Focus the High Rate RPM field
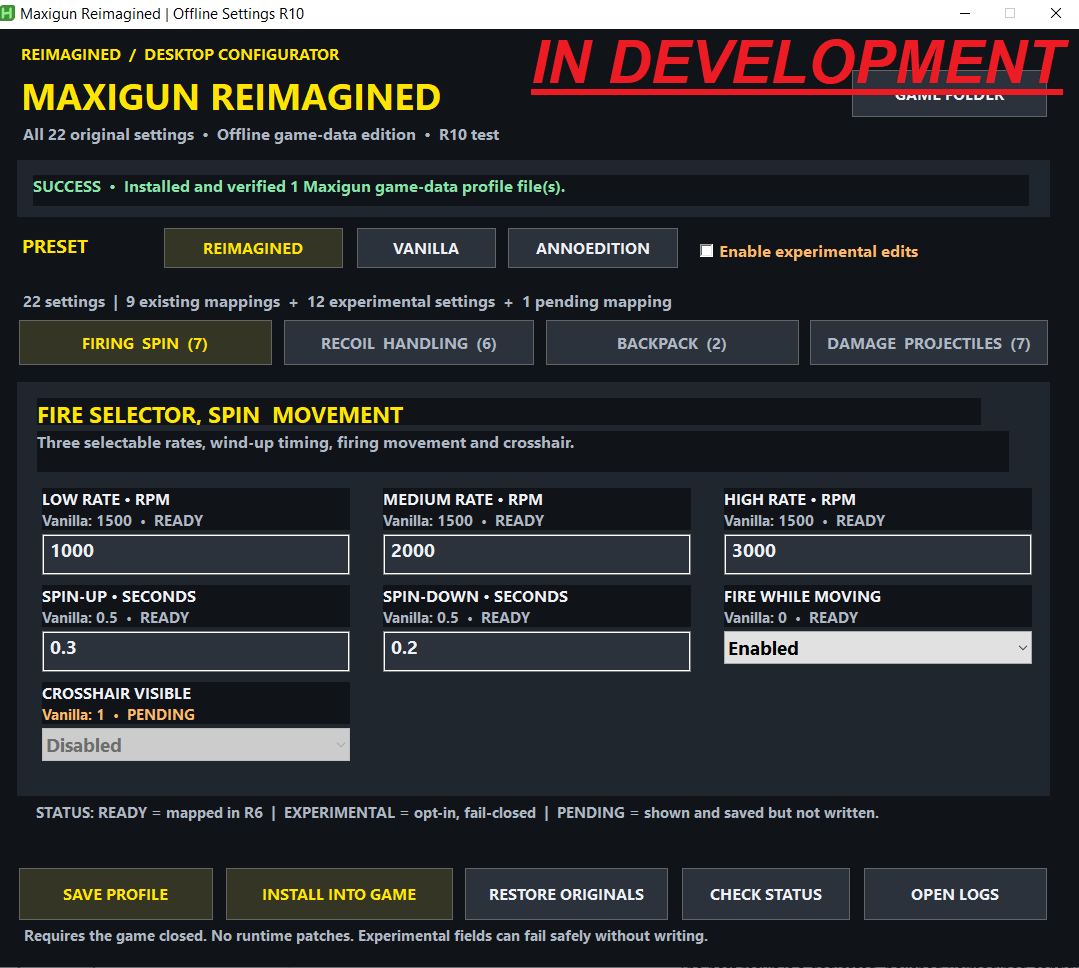This screenshot has width=1079, height=968. pyautogui.click(x=877, y=554)
